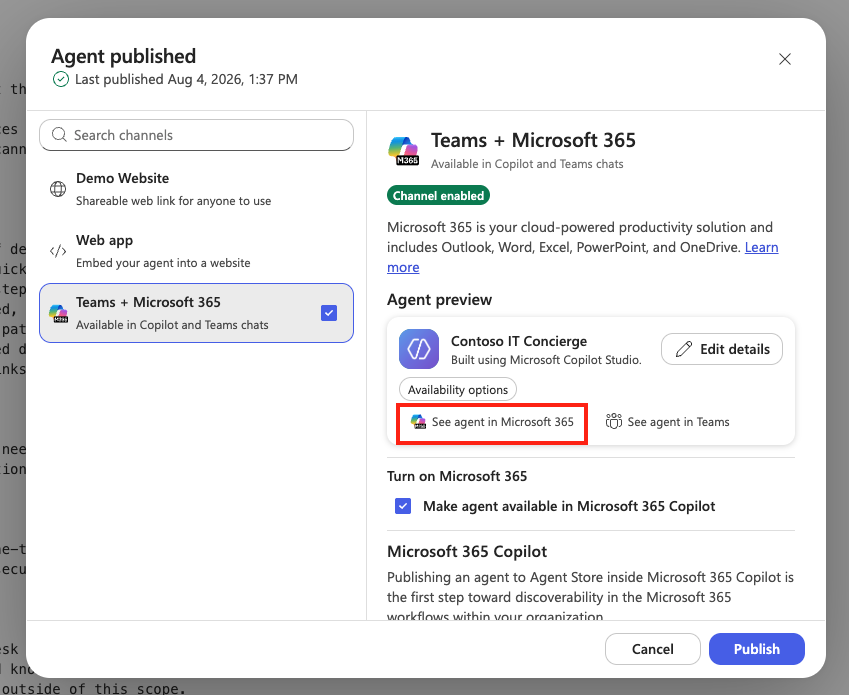The image size is (849, 695).
Task: Click the Copilot icon in the Teams channel row
Action: 58,313
